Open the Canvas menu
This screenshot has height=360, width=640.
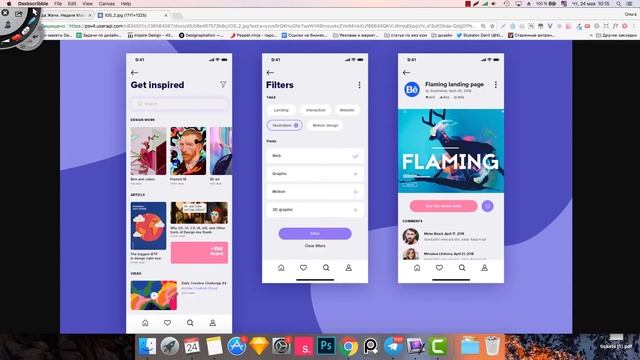pos(107,4)
